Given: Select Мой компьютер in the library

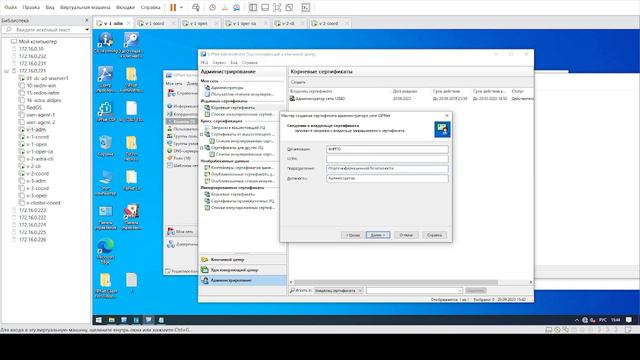Looking at the screenshot, I should [38, 42].
